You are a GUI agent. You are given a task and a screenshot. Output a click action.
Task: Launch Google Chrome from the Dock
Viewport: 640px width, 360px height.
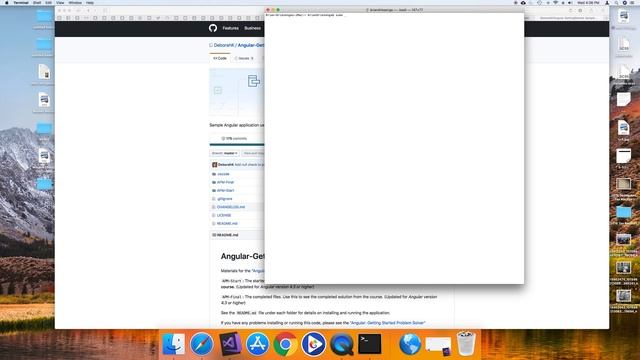285,344
